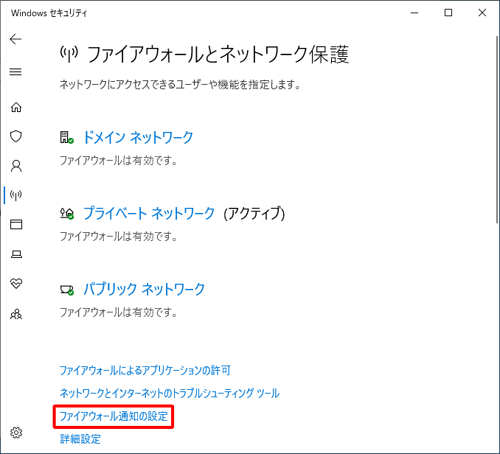Click ファイアウォール通知の設定 link
Screen dimensions: 500x454
tap(114, 416)
